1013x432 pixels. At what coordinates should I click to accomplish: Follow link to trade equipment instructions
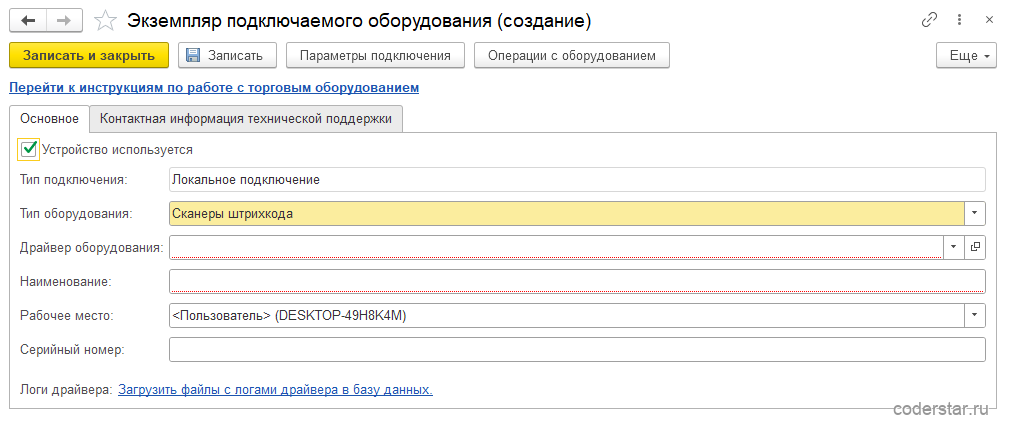tap(214, 87)
